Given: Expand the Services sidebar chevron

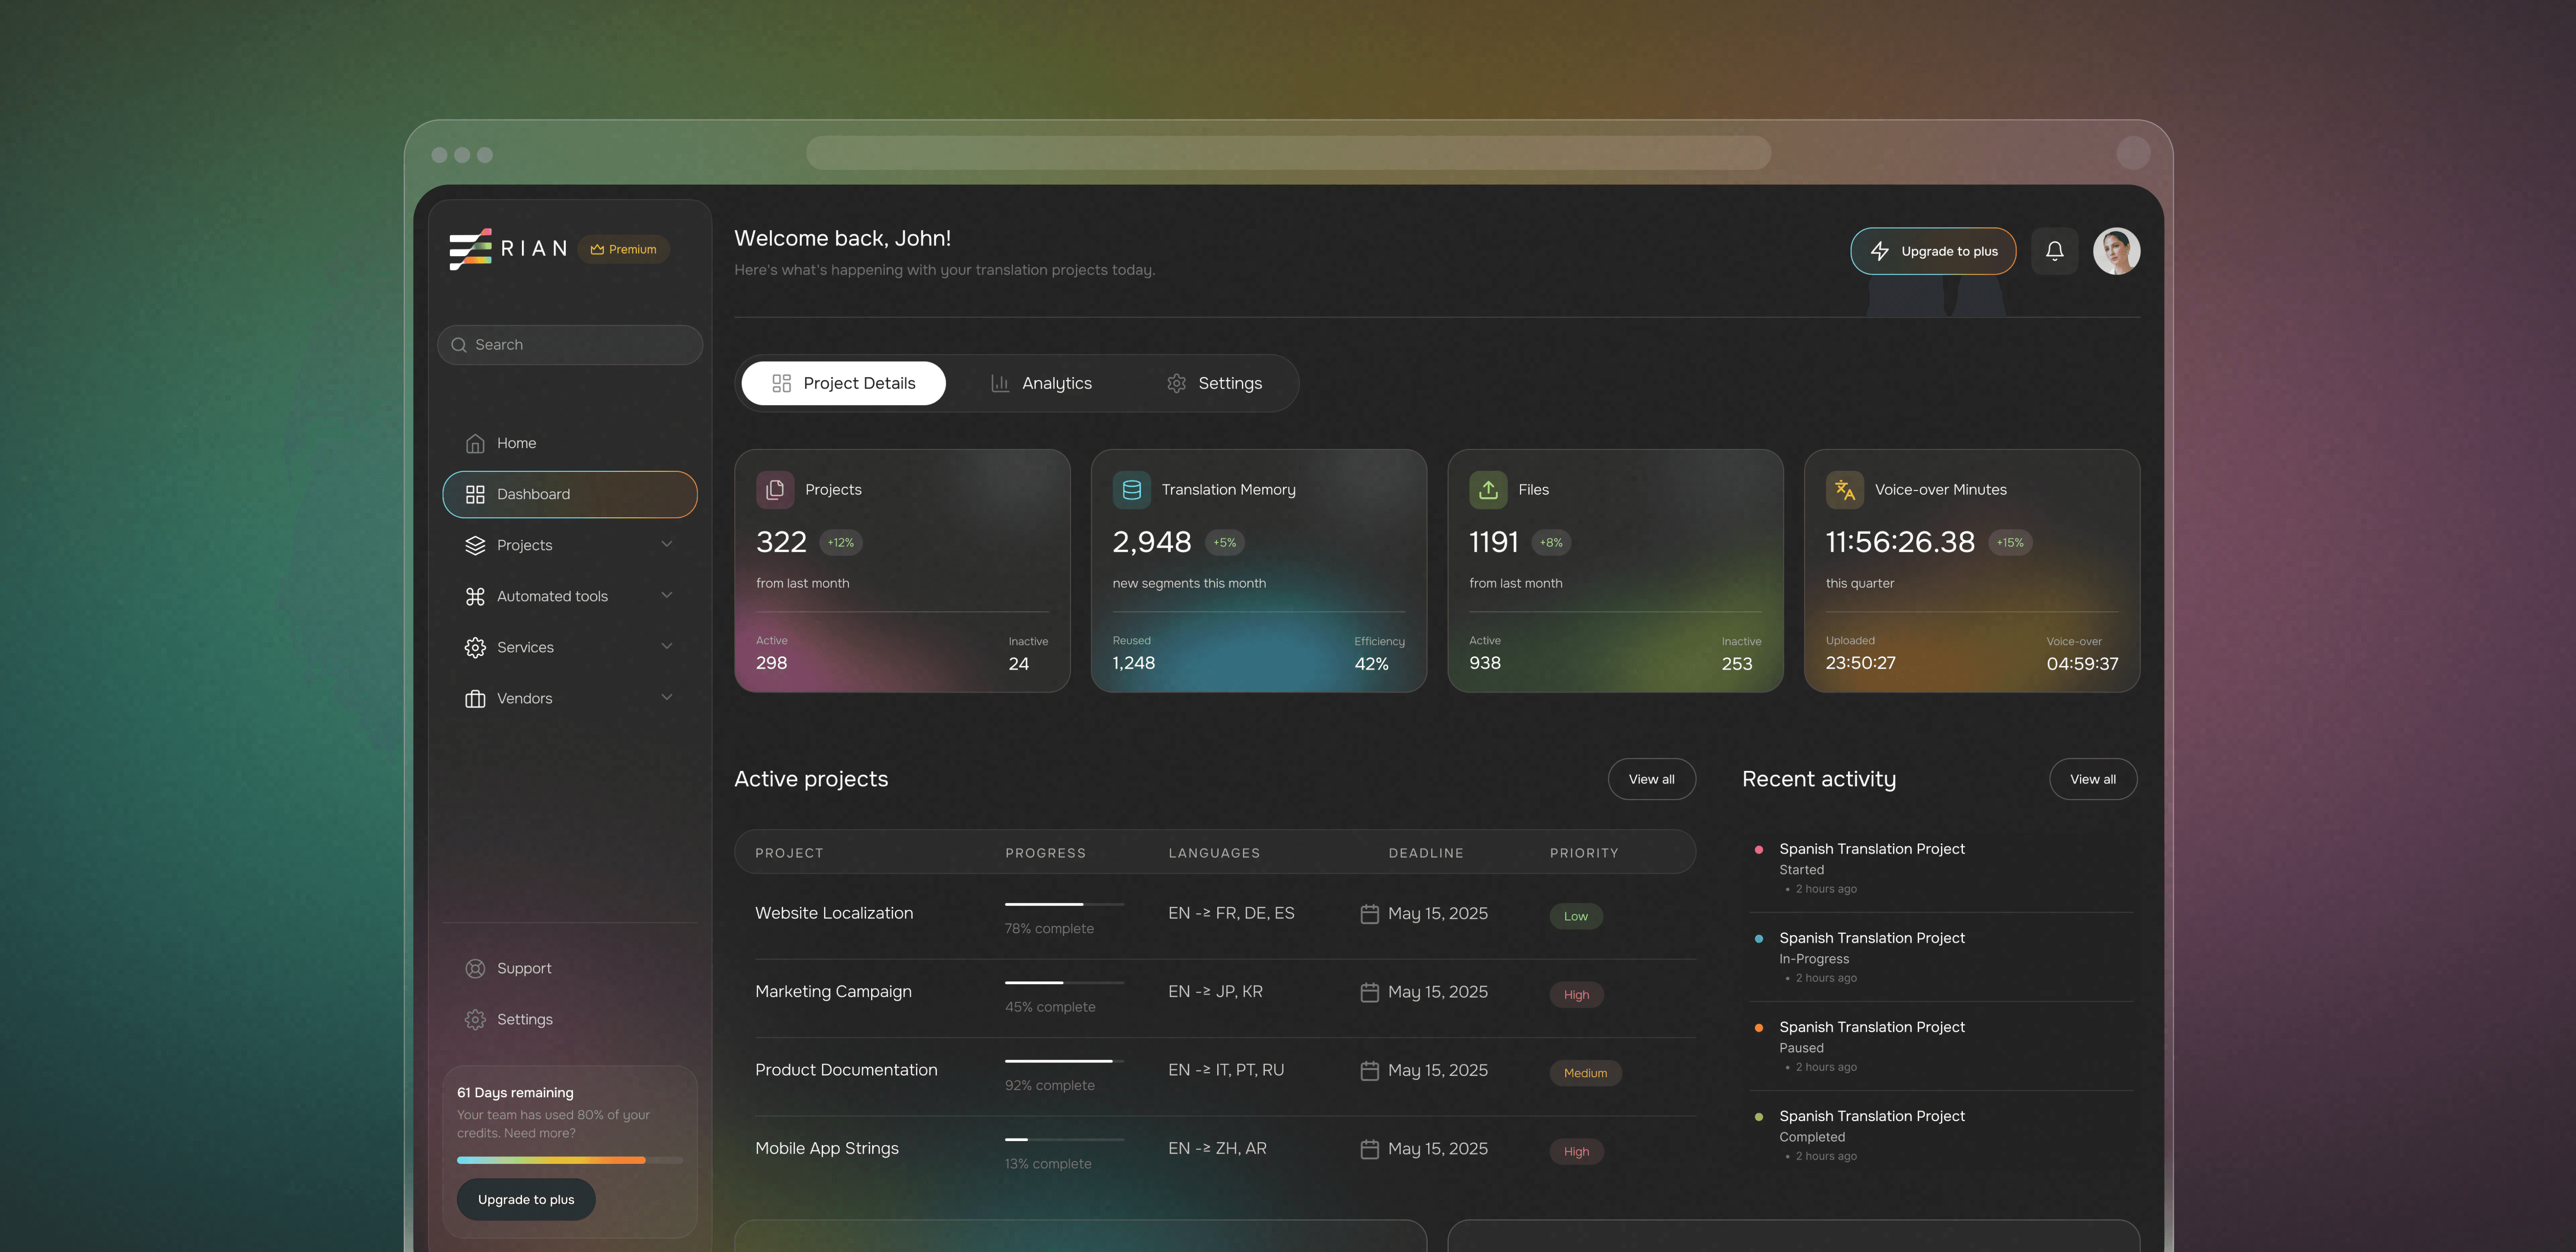Looking at the screenshot, I should click(x=667, y=646).
